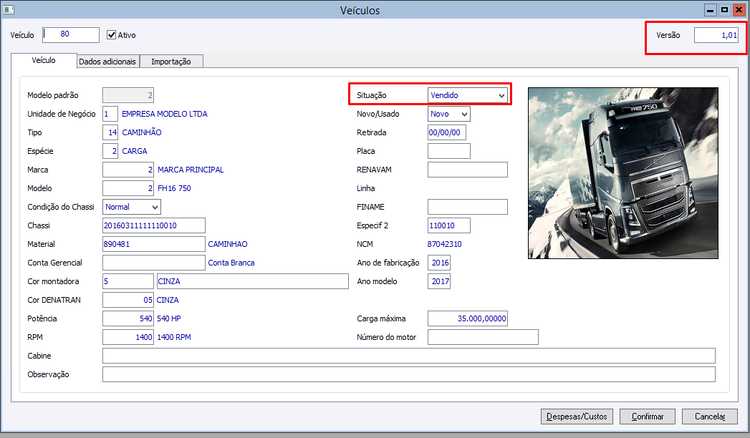Open the Importação tab
Image resolution: width=750 pixels, height=438 pixels.
click(171, 61)
